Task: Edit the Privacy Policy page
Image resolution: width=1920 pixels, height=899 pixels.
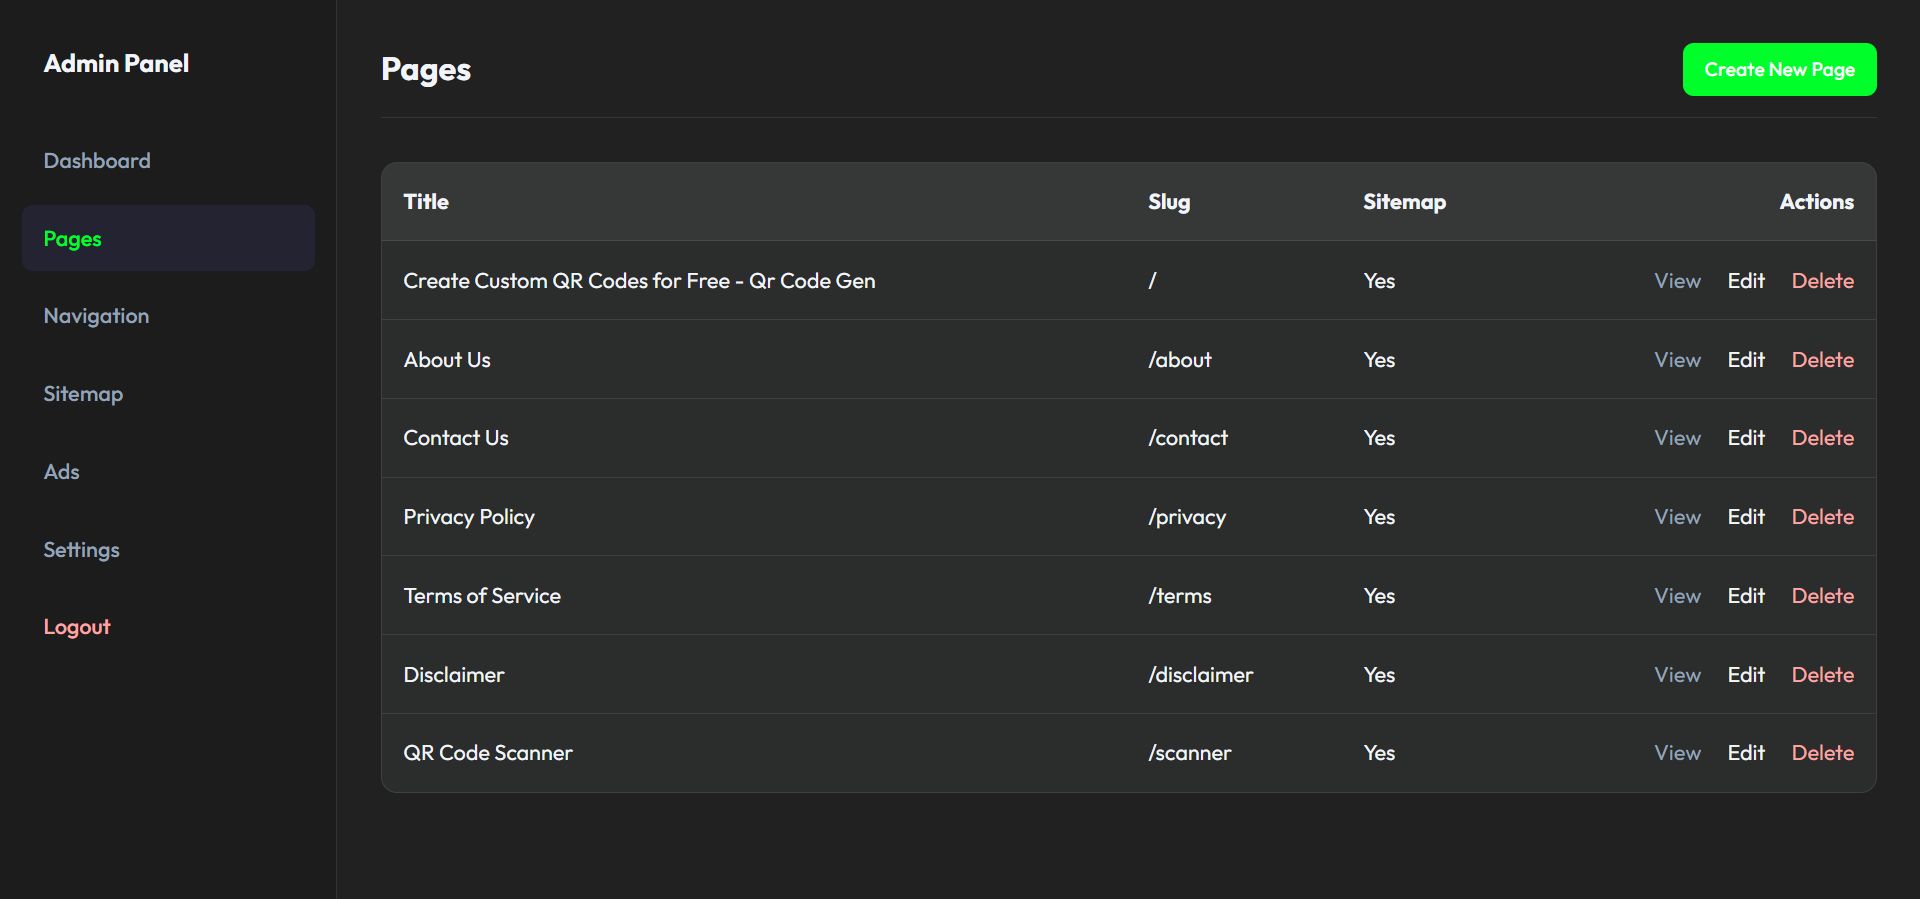Action: (1746, 517)
